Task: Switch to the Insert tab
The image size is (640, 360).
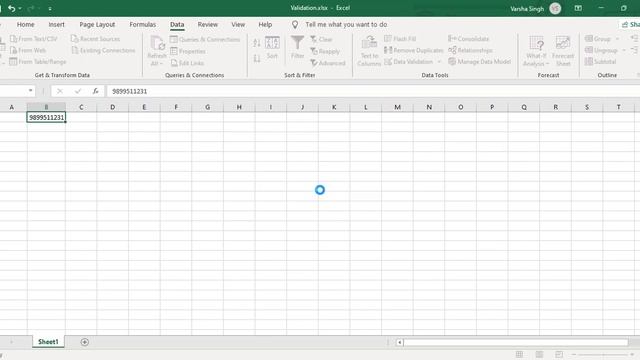Action: (56, 24)
